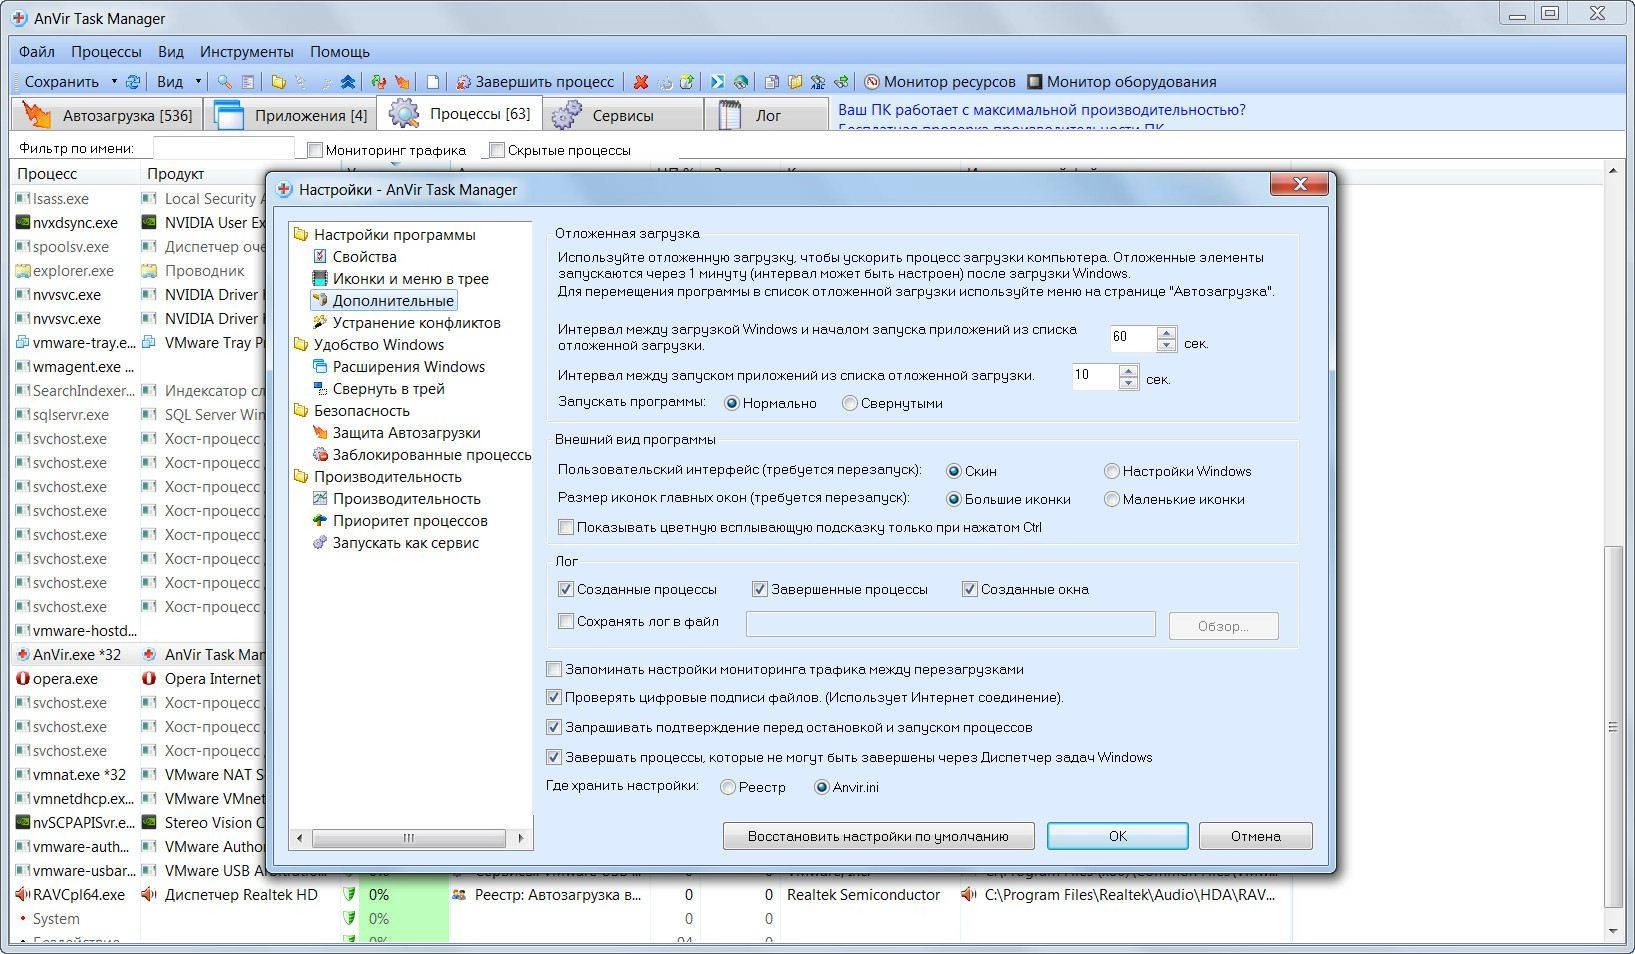The width and height of the screenshot is (1635, 954).
Task: Open Монитор оборудования from toolbar
Action: [1122, 82]
